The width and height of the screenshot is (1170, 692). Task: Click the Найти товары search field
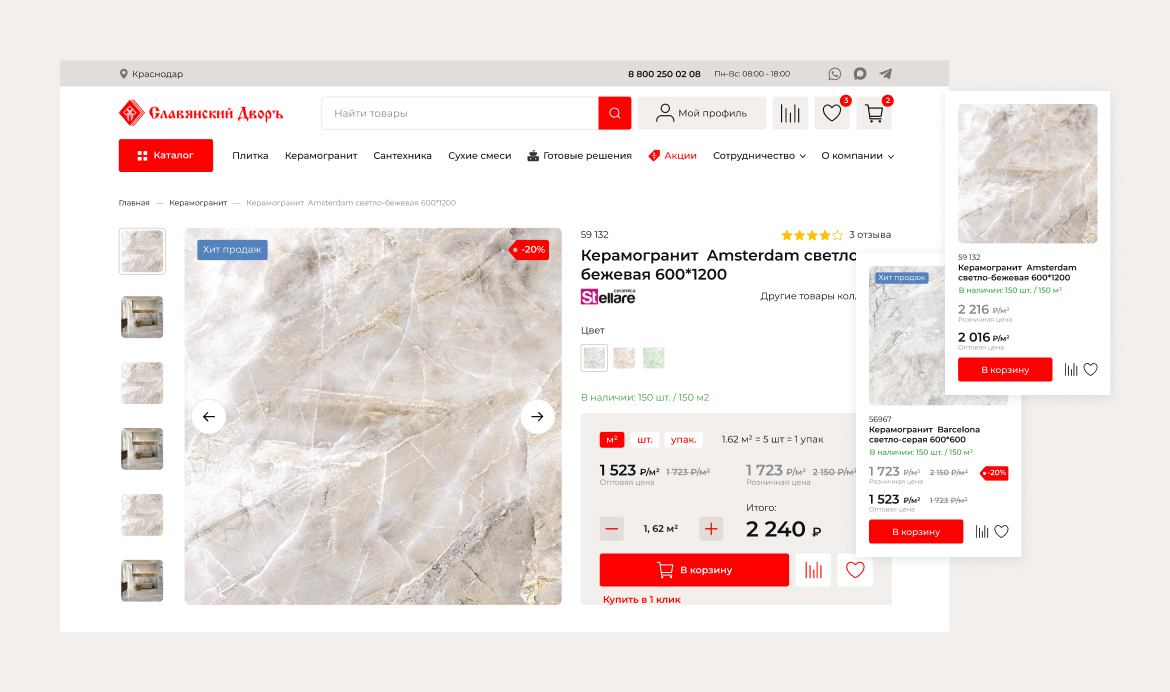[x=460, y=113]
